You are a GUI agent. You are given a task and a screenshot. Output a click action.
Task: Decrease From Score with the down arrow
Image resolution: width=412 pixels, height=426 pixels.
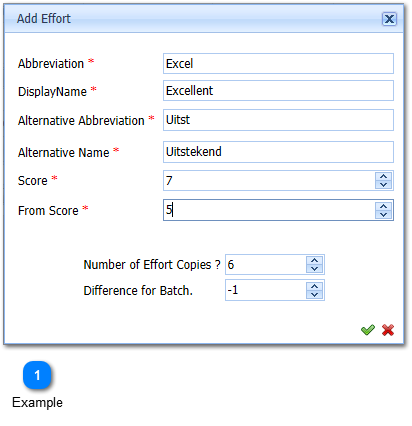tap(383, 214)
